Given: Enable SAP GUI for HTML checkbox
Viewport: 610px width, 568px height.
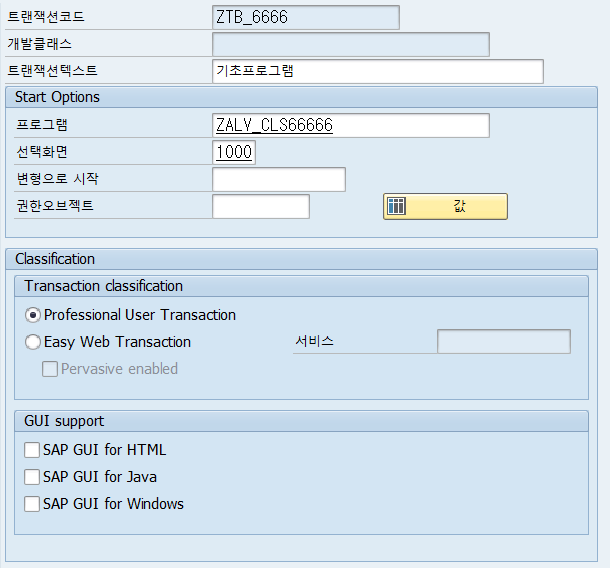Looking at the screenshot, I should click(32, 450).
